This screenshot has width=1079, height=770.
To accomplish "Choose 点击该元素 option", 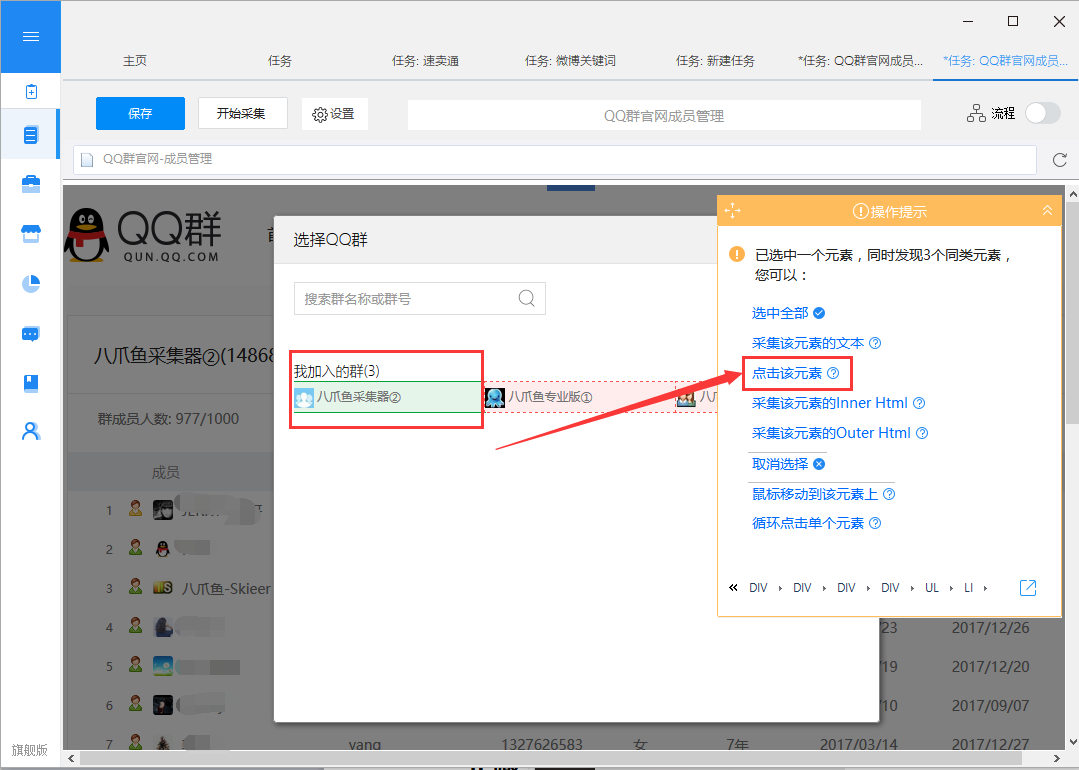I will click(787, 373).
